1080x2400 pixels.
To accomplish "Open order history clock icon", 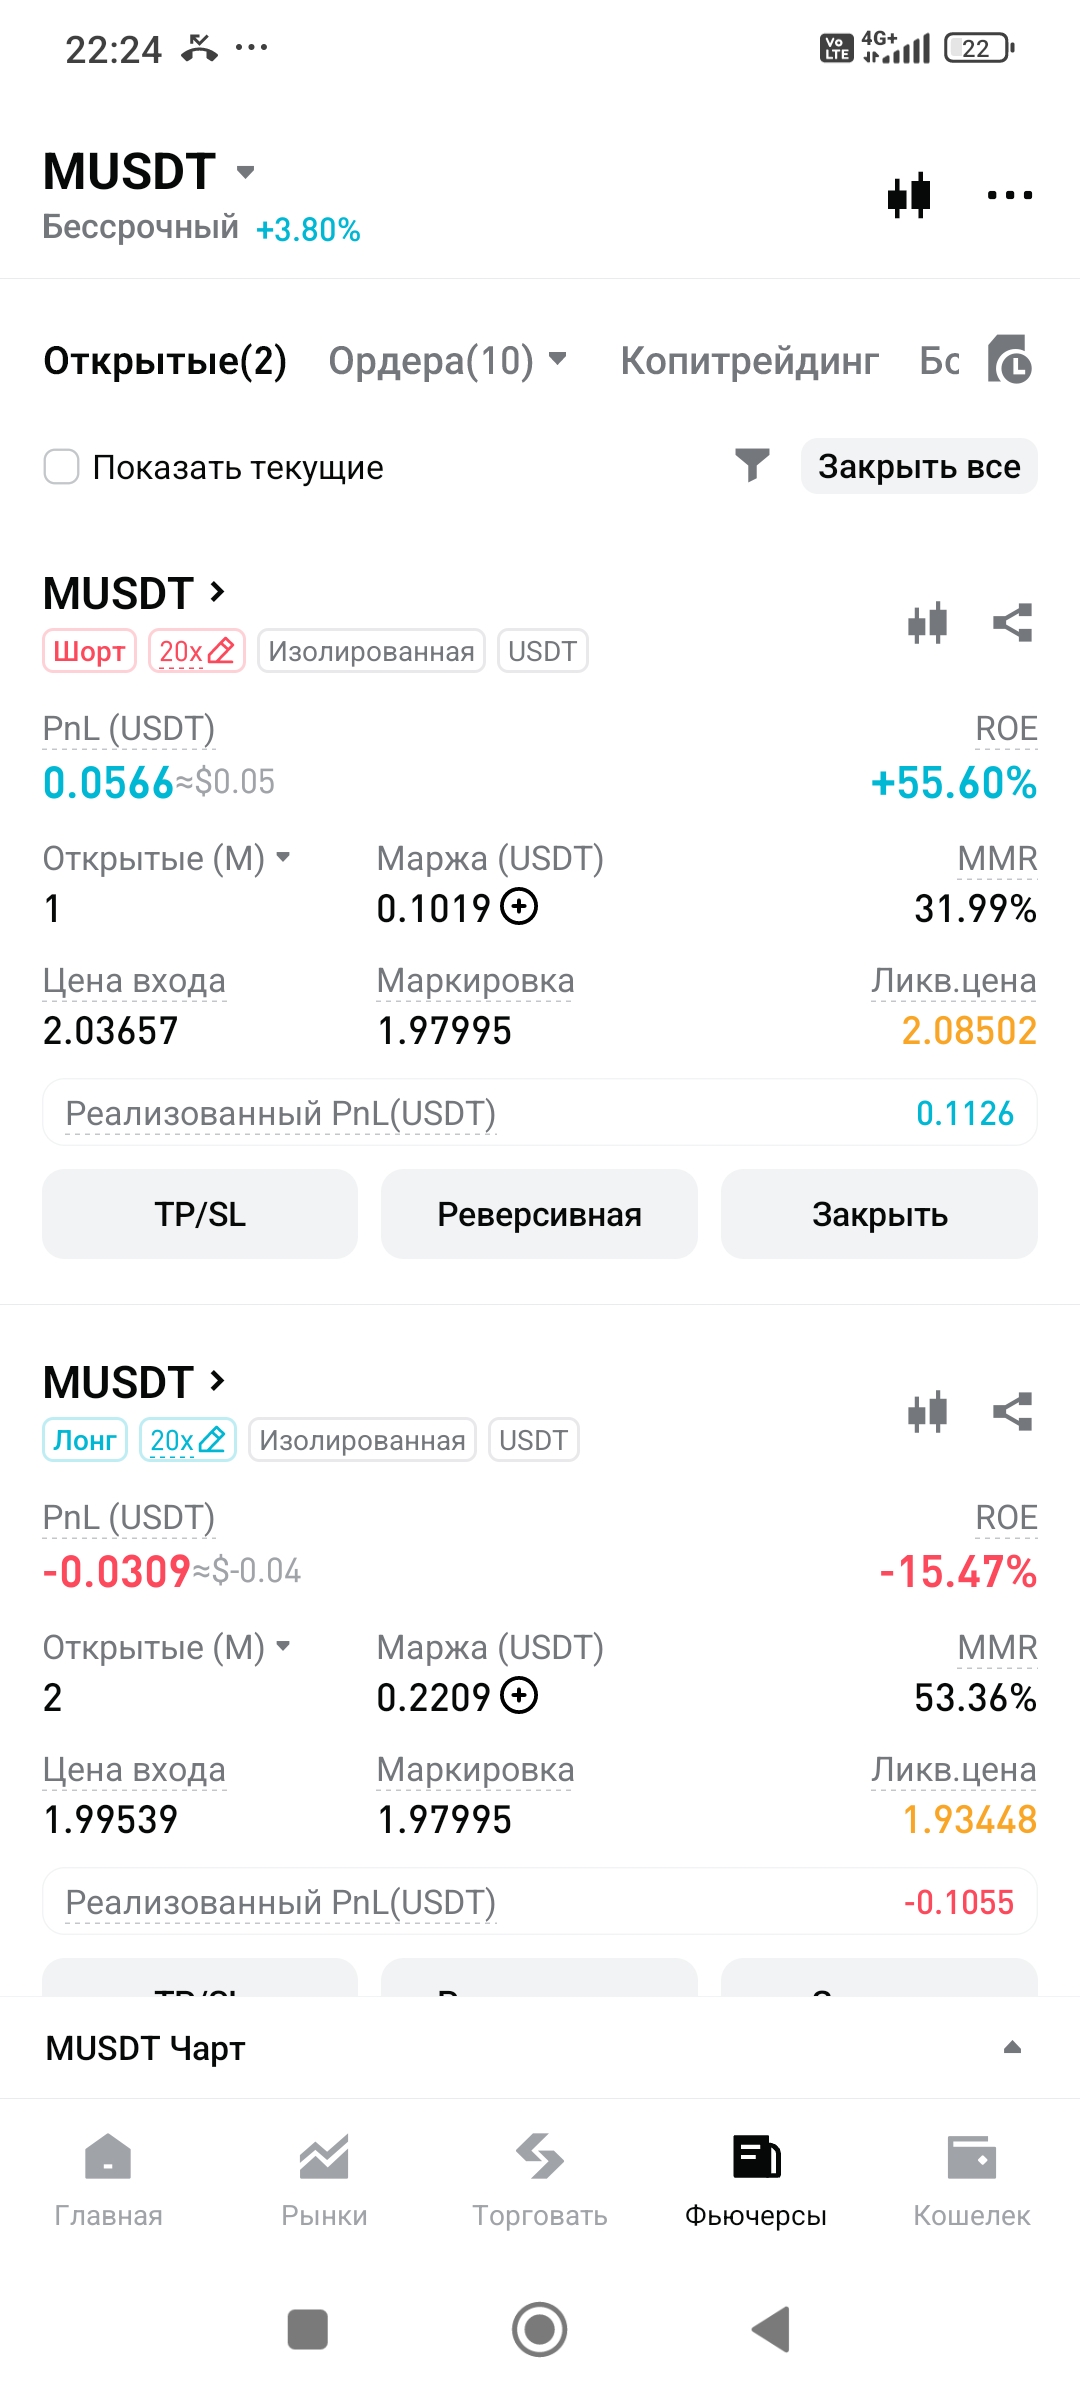I will coord(1010,361).
